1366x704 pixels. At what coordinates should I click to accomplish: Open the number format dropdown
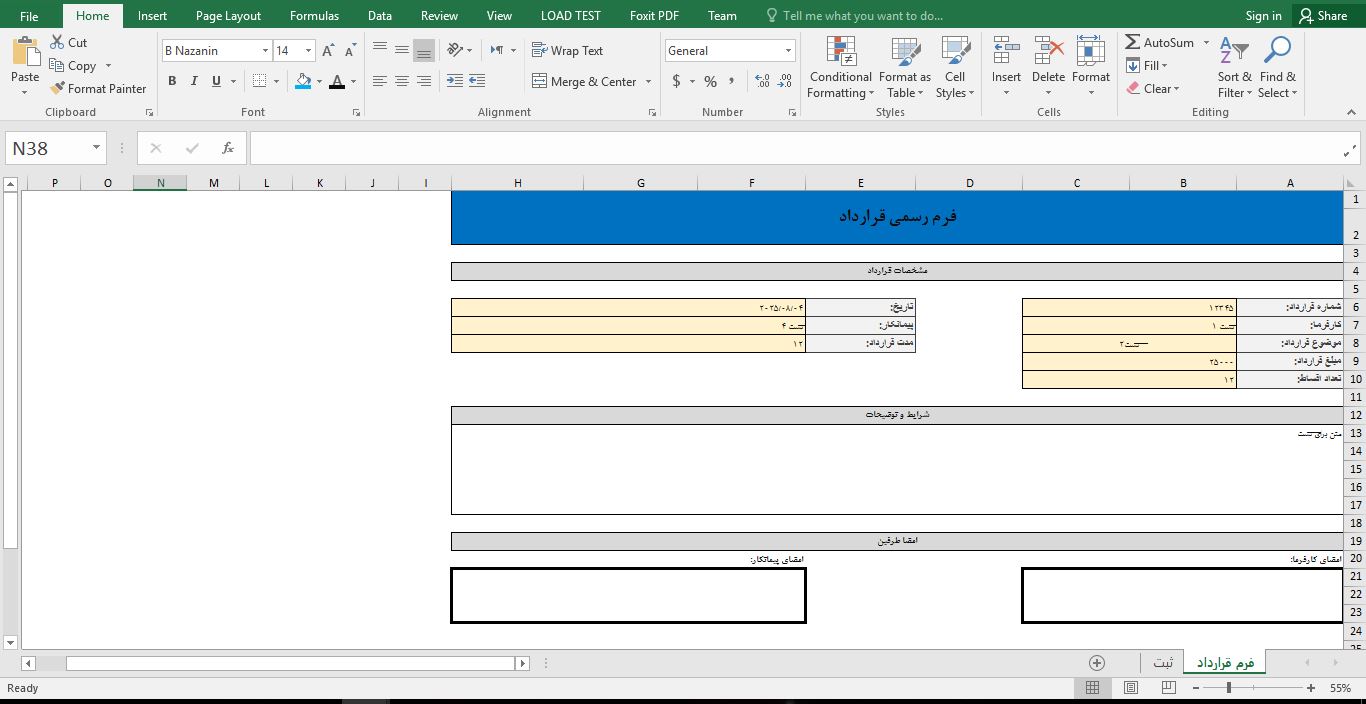pyautogui.click(x=788, y=51)
